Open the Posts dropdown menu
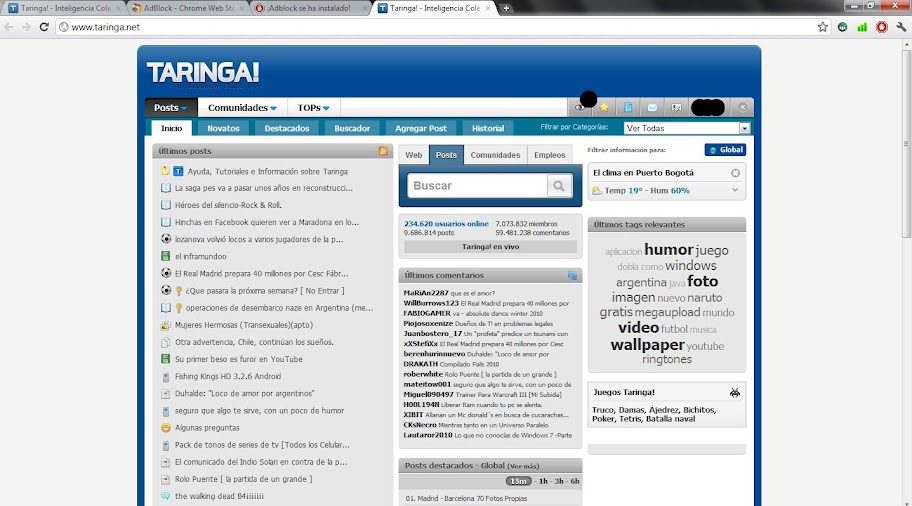912x506 pixels. pyautogui.click(x=170, y=108)
